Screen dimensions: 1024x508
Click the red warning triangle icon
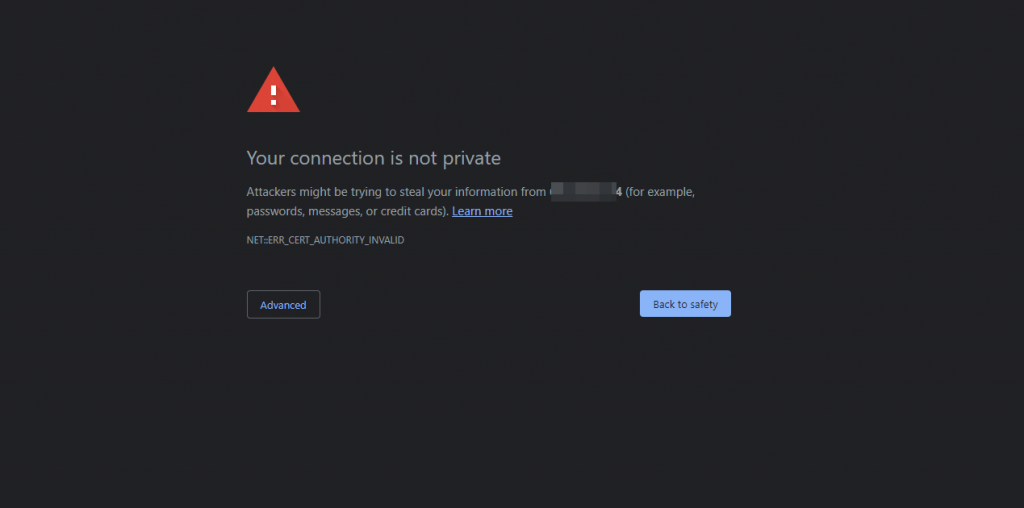coord(273,90)
